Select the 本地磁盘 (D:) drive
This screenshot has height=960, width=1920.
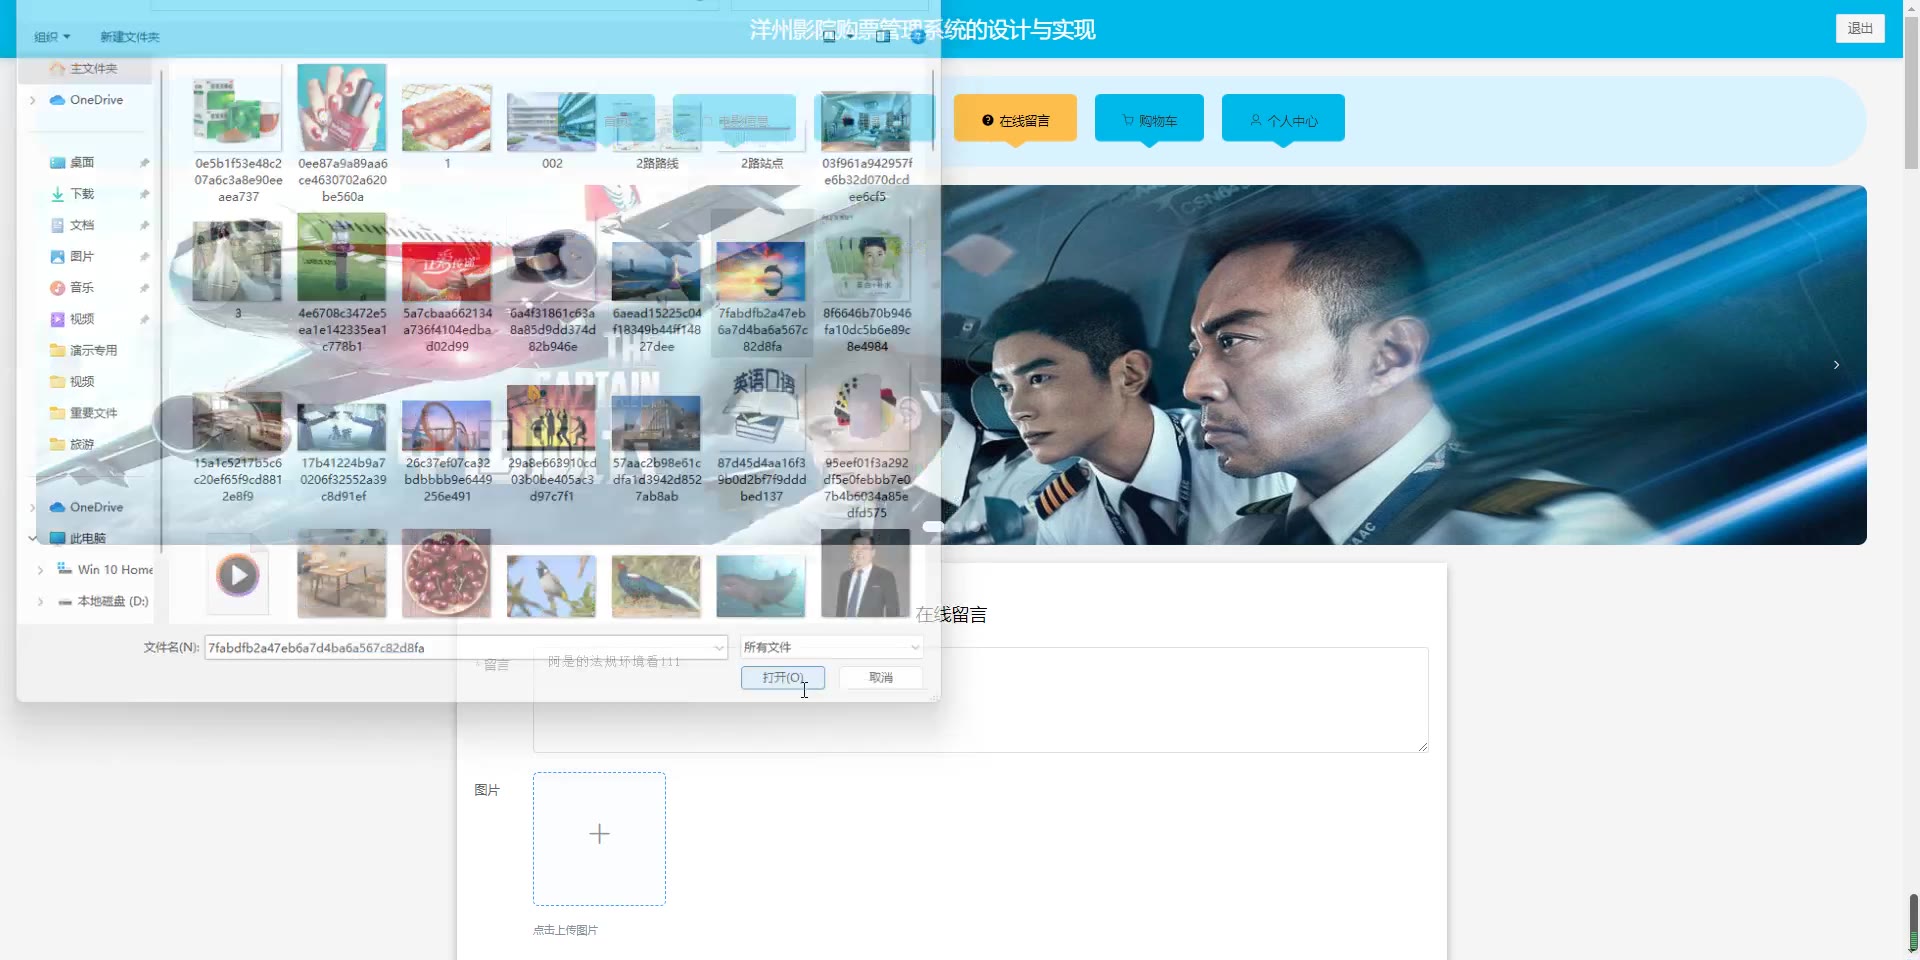click(103, 601)
